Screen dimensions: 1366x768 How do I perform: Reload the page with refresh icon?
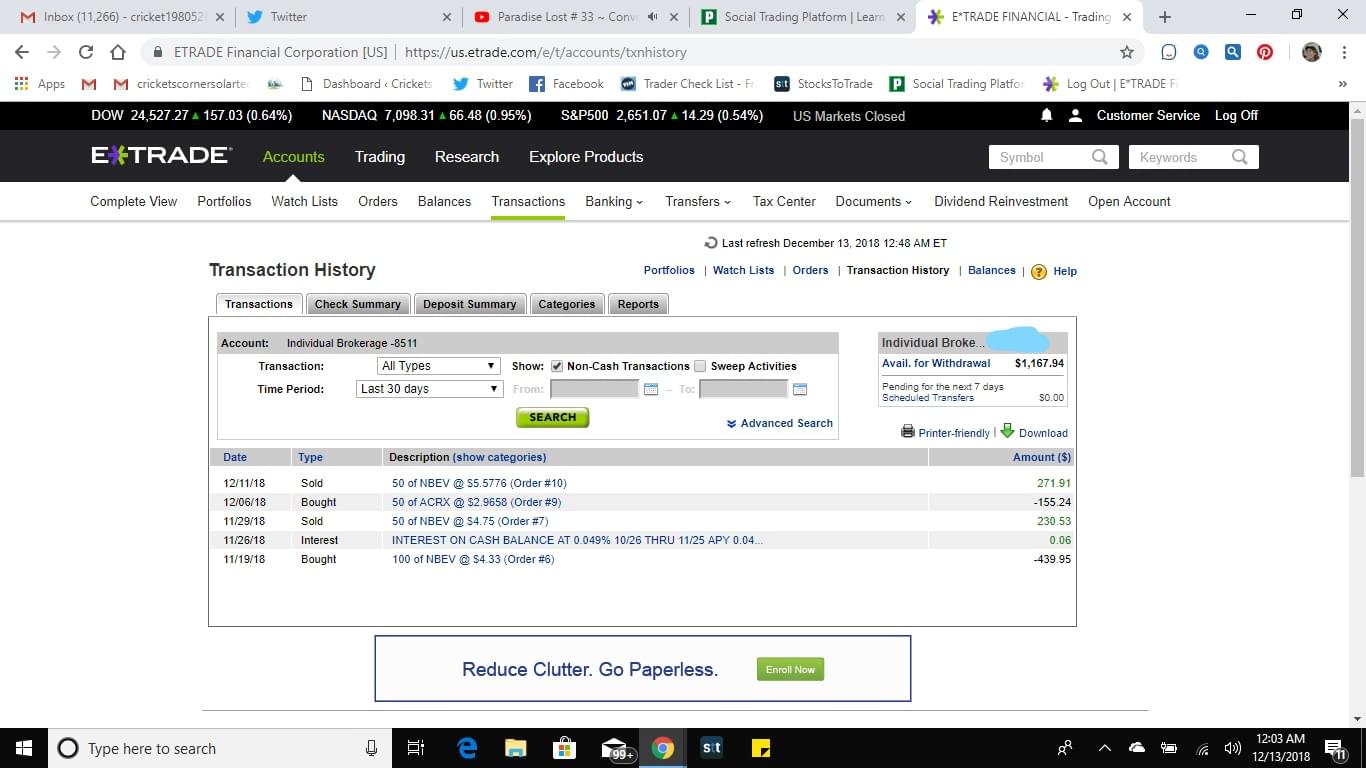point(86,52)
